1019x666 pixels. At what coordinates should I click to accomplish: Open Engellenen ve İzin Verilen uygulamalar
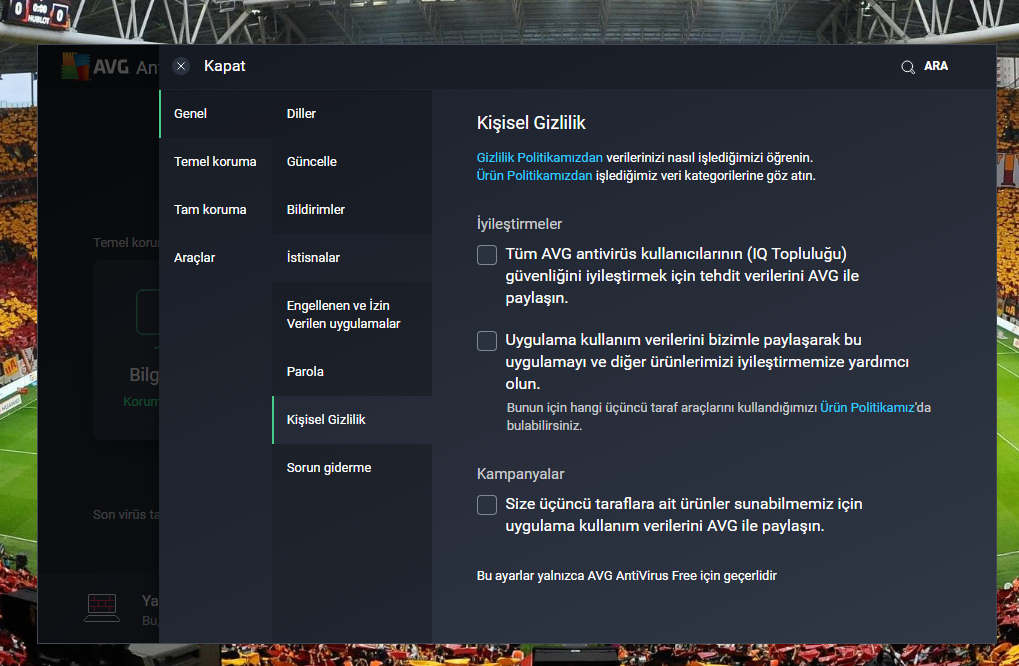click(x=343, y=314)
